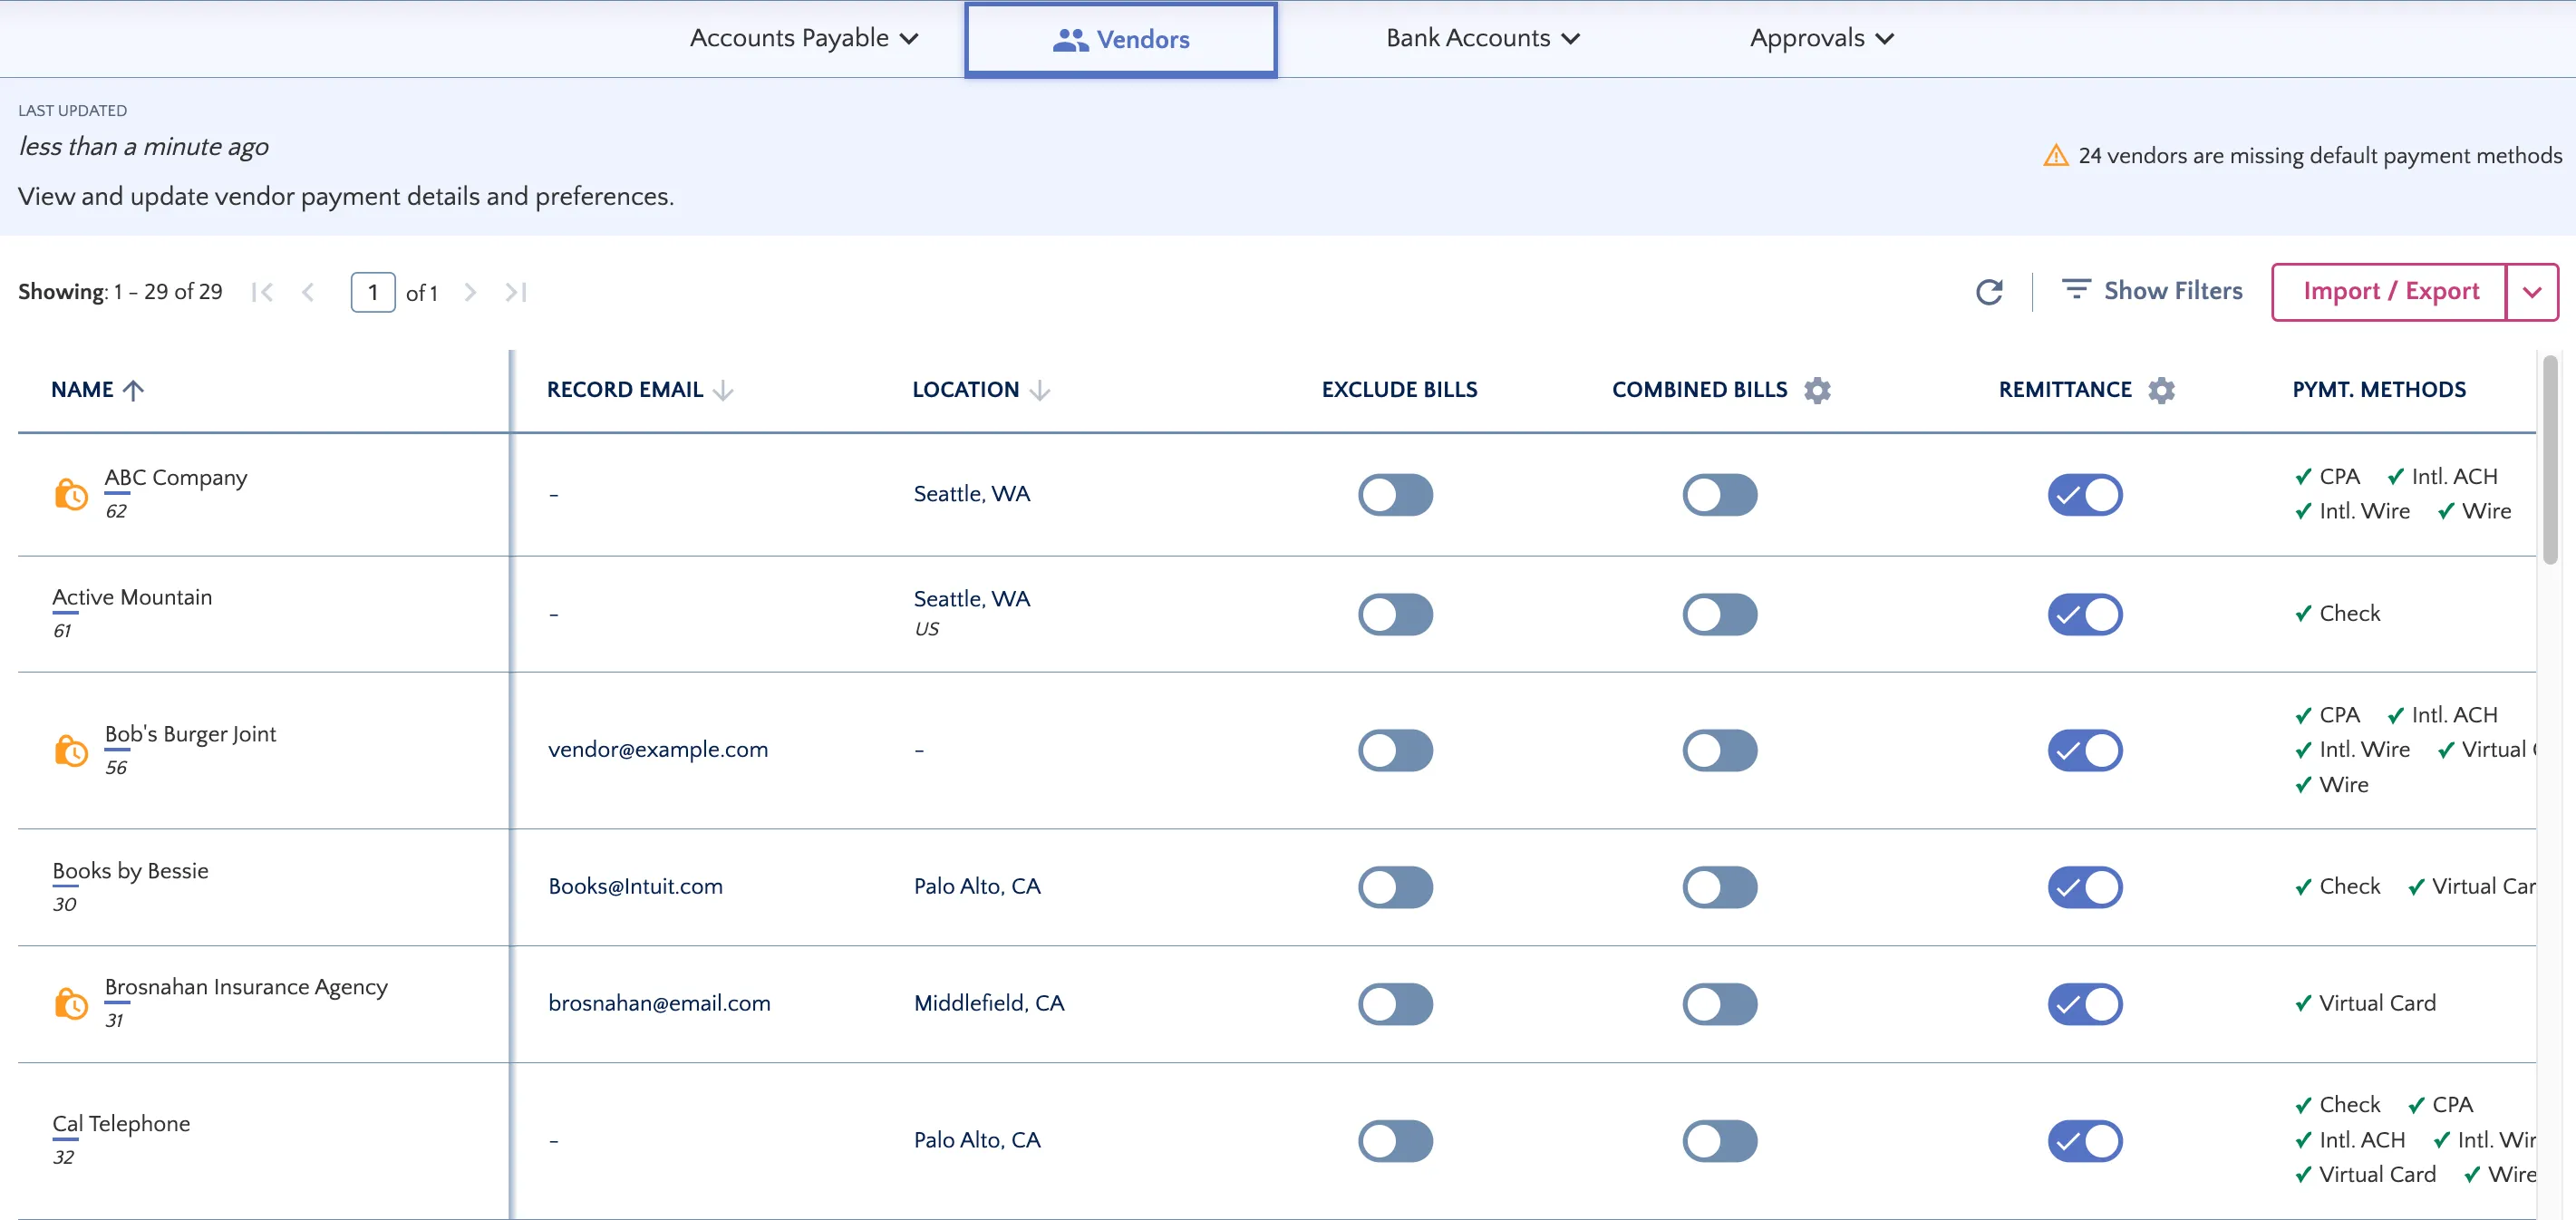Click Books@Intuit.com email cell
The width and height of the screenshot is (2576, 1220).
[x=635, y=887]
